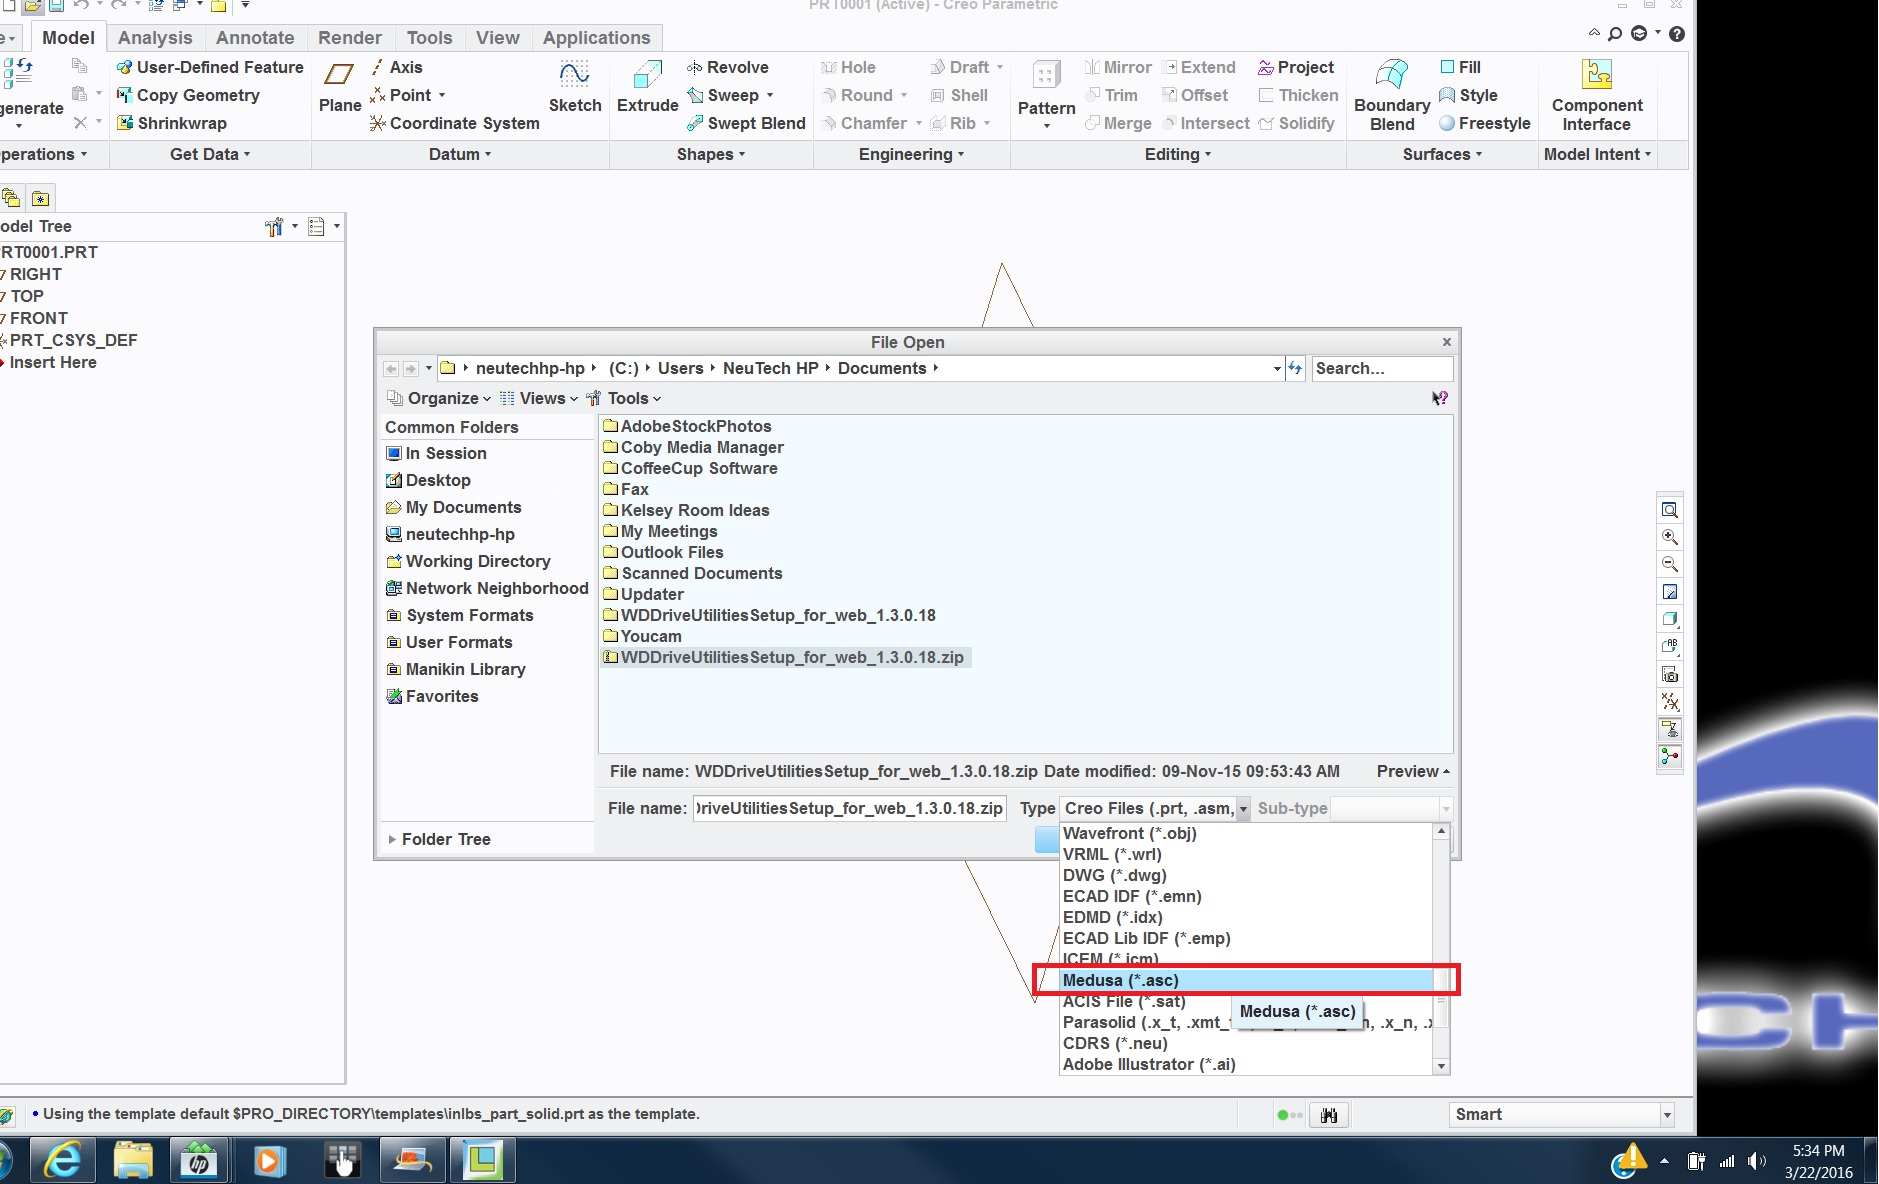Screen dimensions: 1879x1184
Task: Click the Style surface tool
Action: tap(1468, 95)
